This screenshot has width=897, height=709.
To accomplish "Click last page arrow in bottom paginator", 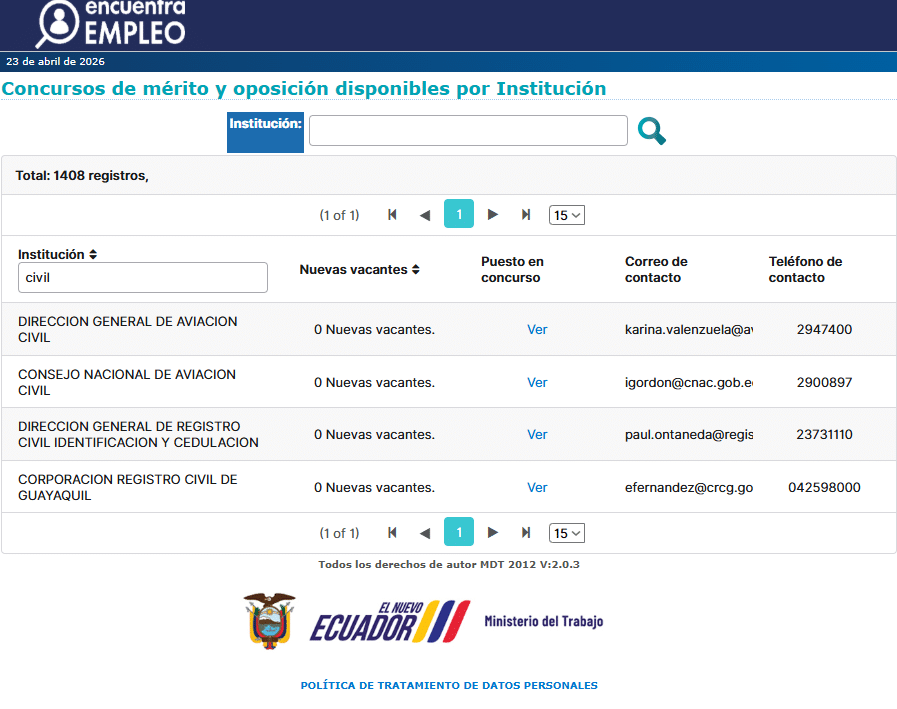I will pos(526,533).
